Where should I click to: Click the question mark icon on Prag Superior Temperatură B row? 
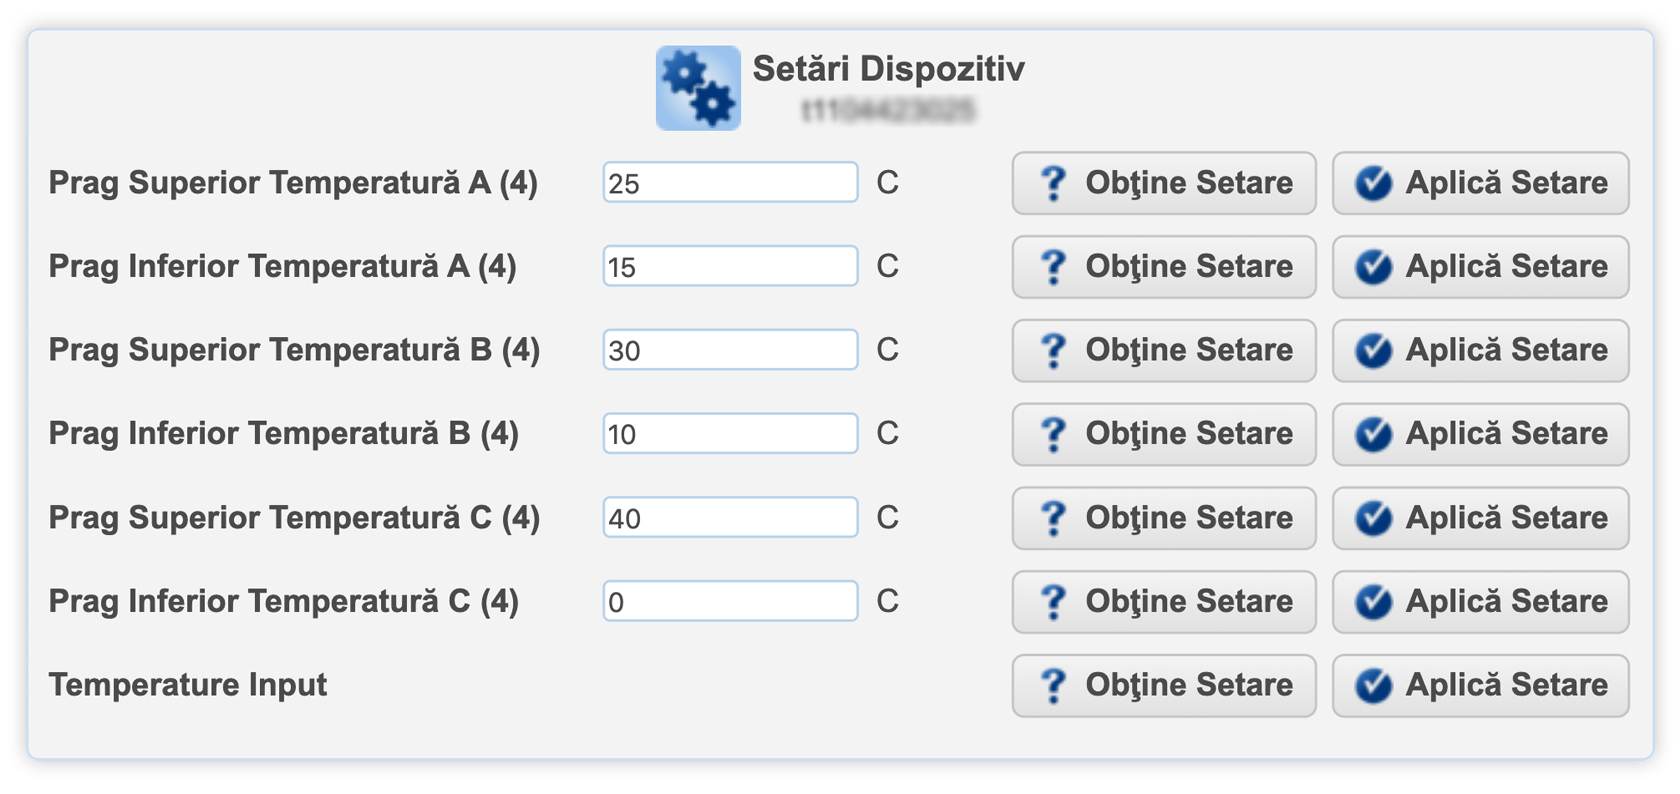coord(1054,350)
